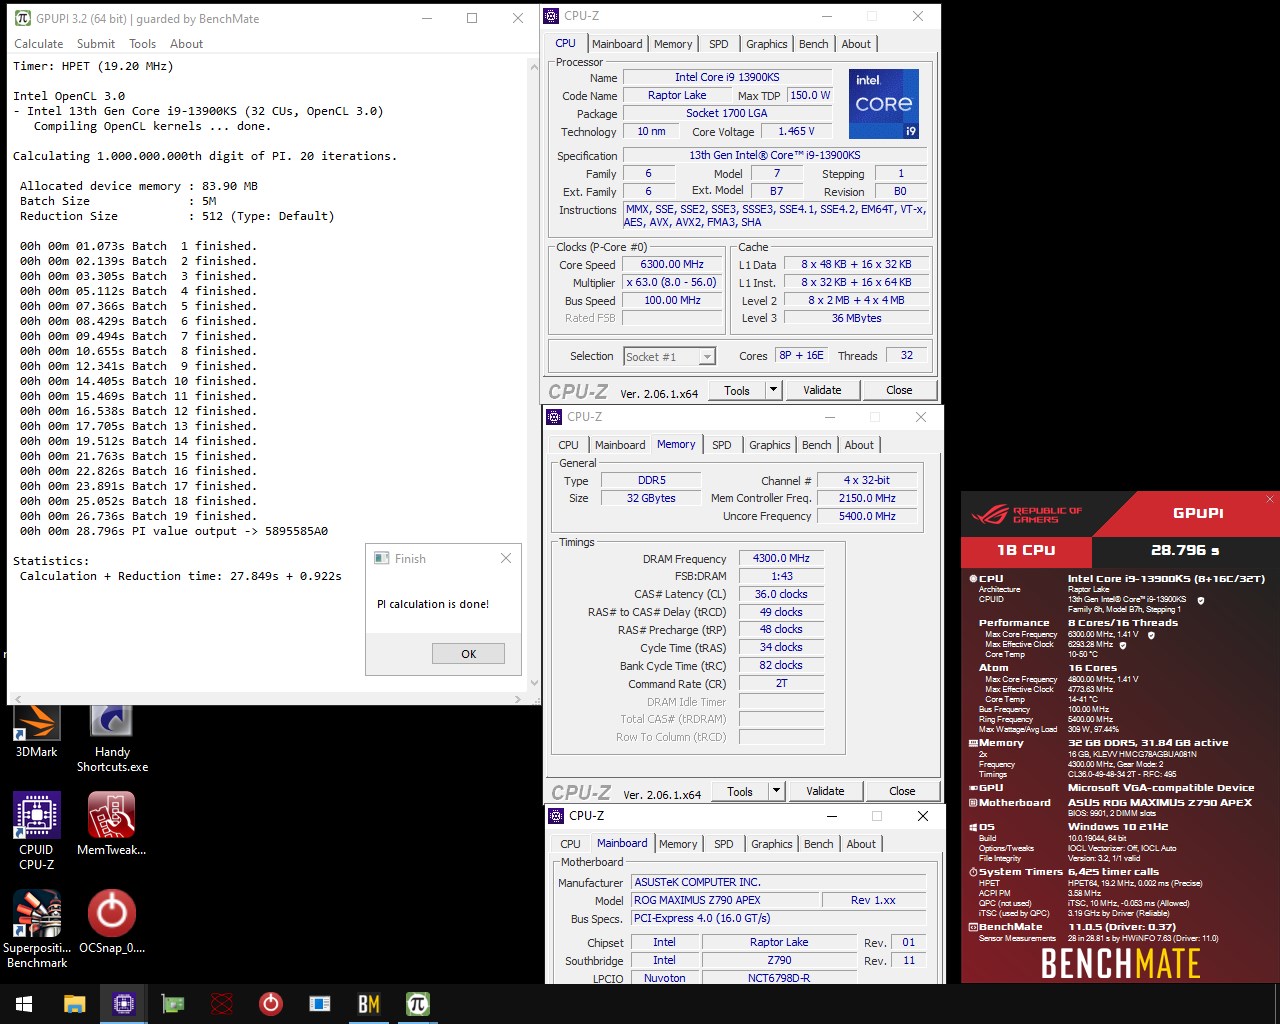Open the Submit menu in GPUPI

(96, 44)
